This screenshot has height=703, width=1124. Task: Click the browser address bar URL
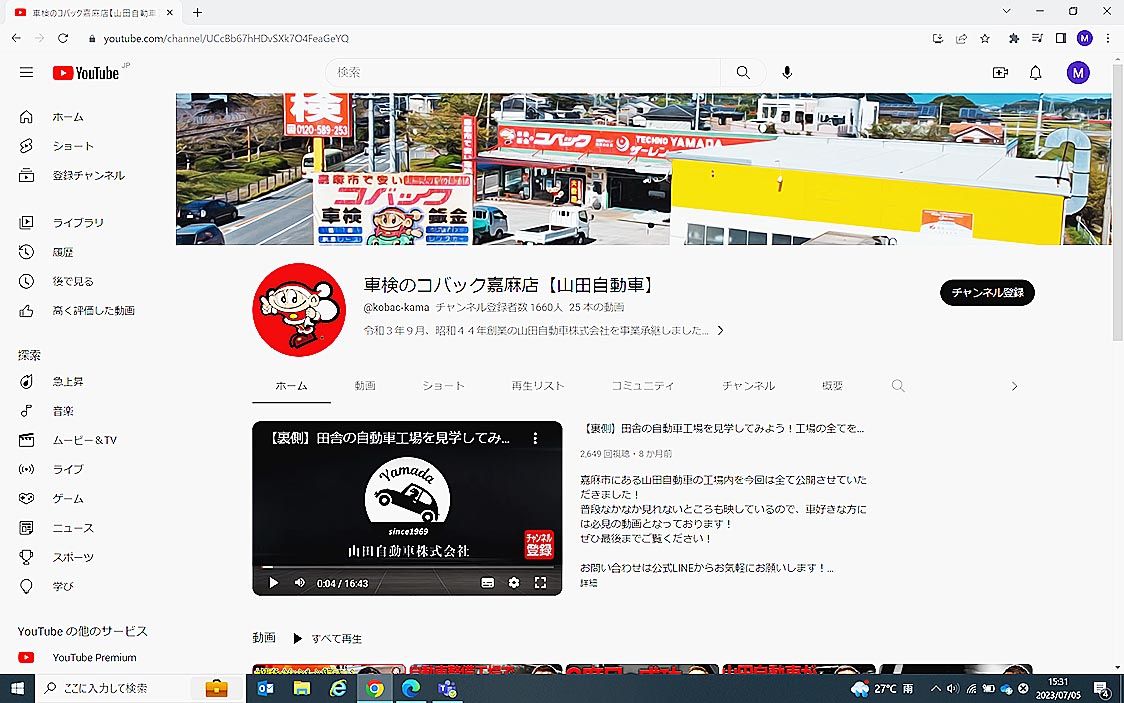226,39
